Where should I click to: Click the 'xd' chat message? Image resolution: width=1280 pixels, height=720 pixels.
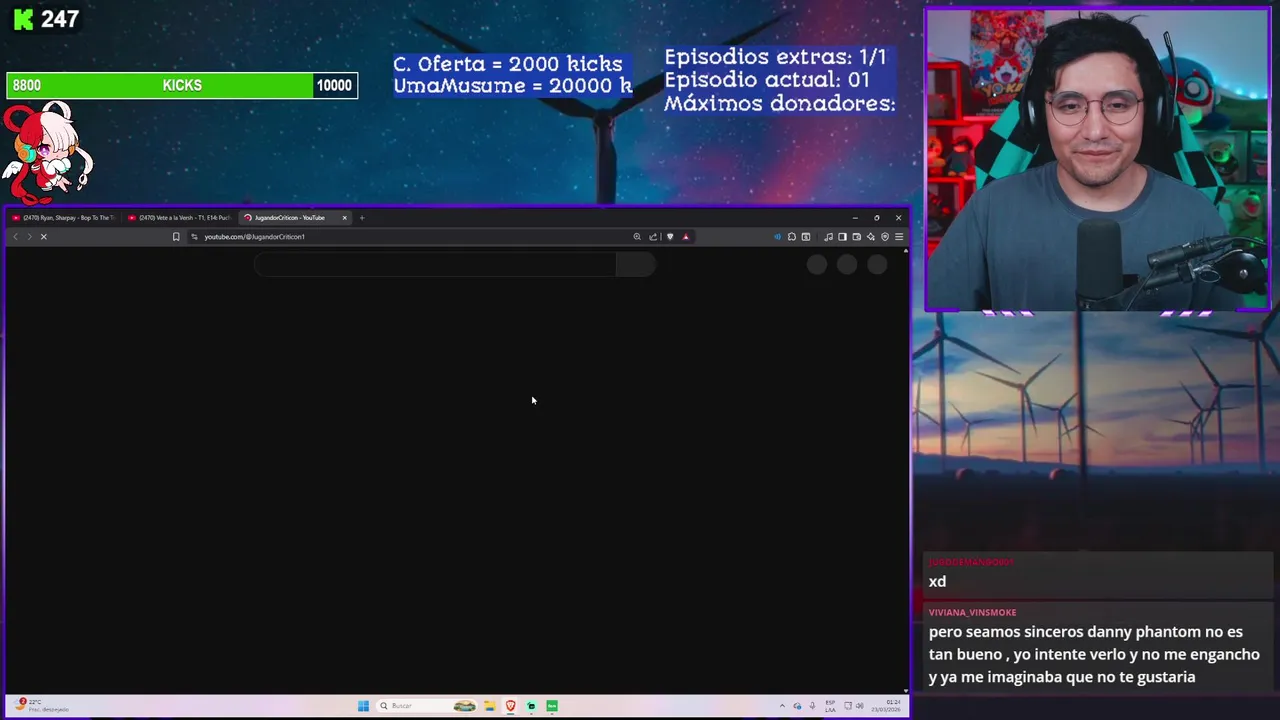(937, 582)
